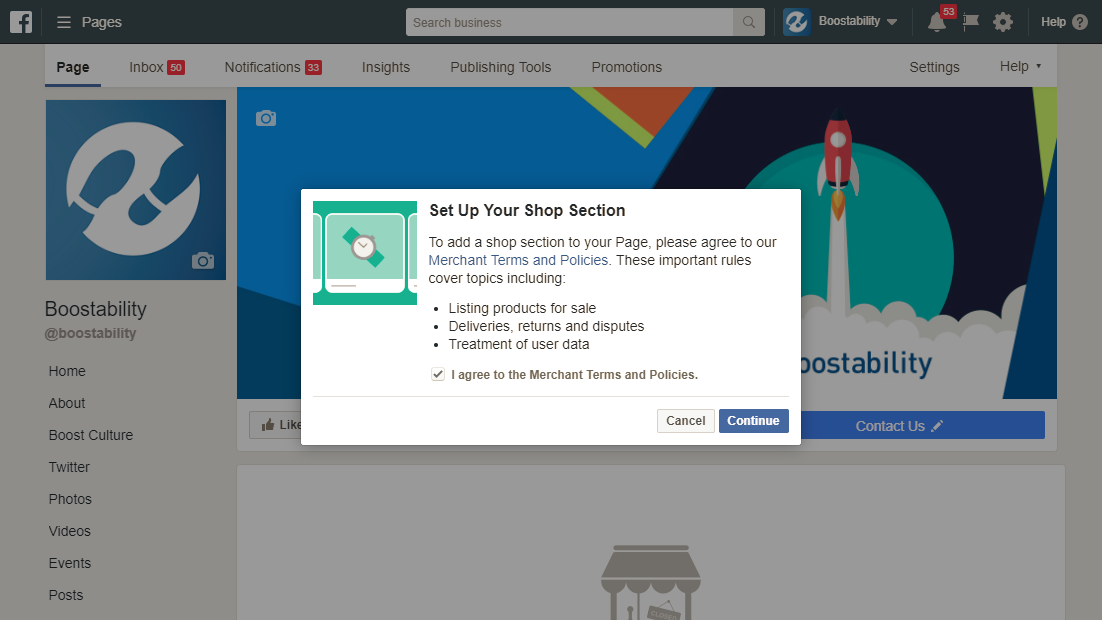Click into the Search business field
The height and width of the screenshot is (620, 1102).
[569, 22]
